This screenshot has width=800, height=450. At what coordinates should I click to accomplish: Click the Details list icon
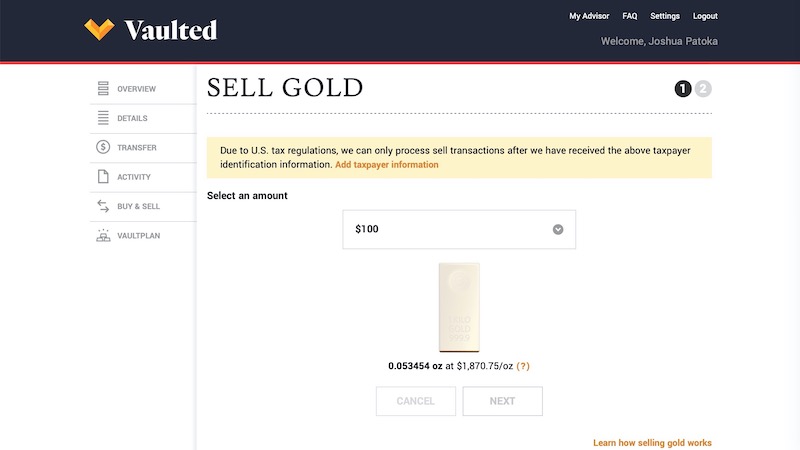point(103,118)
